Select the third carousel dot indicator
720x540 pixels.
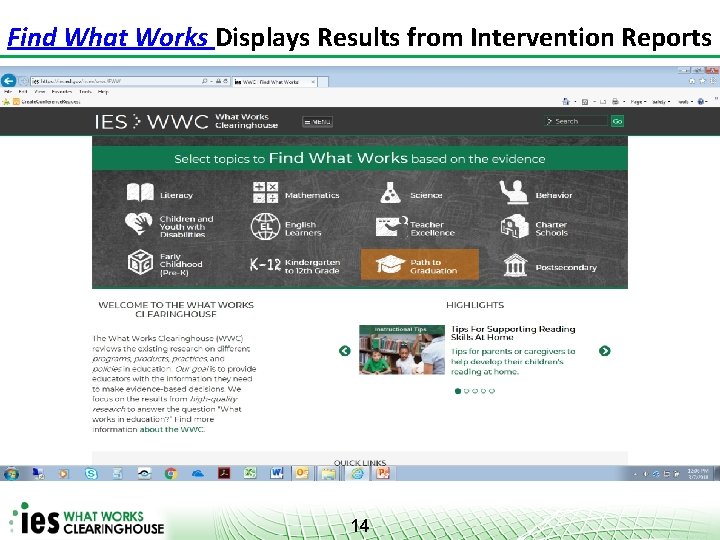(475, 391)
